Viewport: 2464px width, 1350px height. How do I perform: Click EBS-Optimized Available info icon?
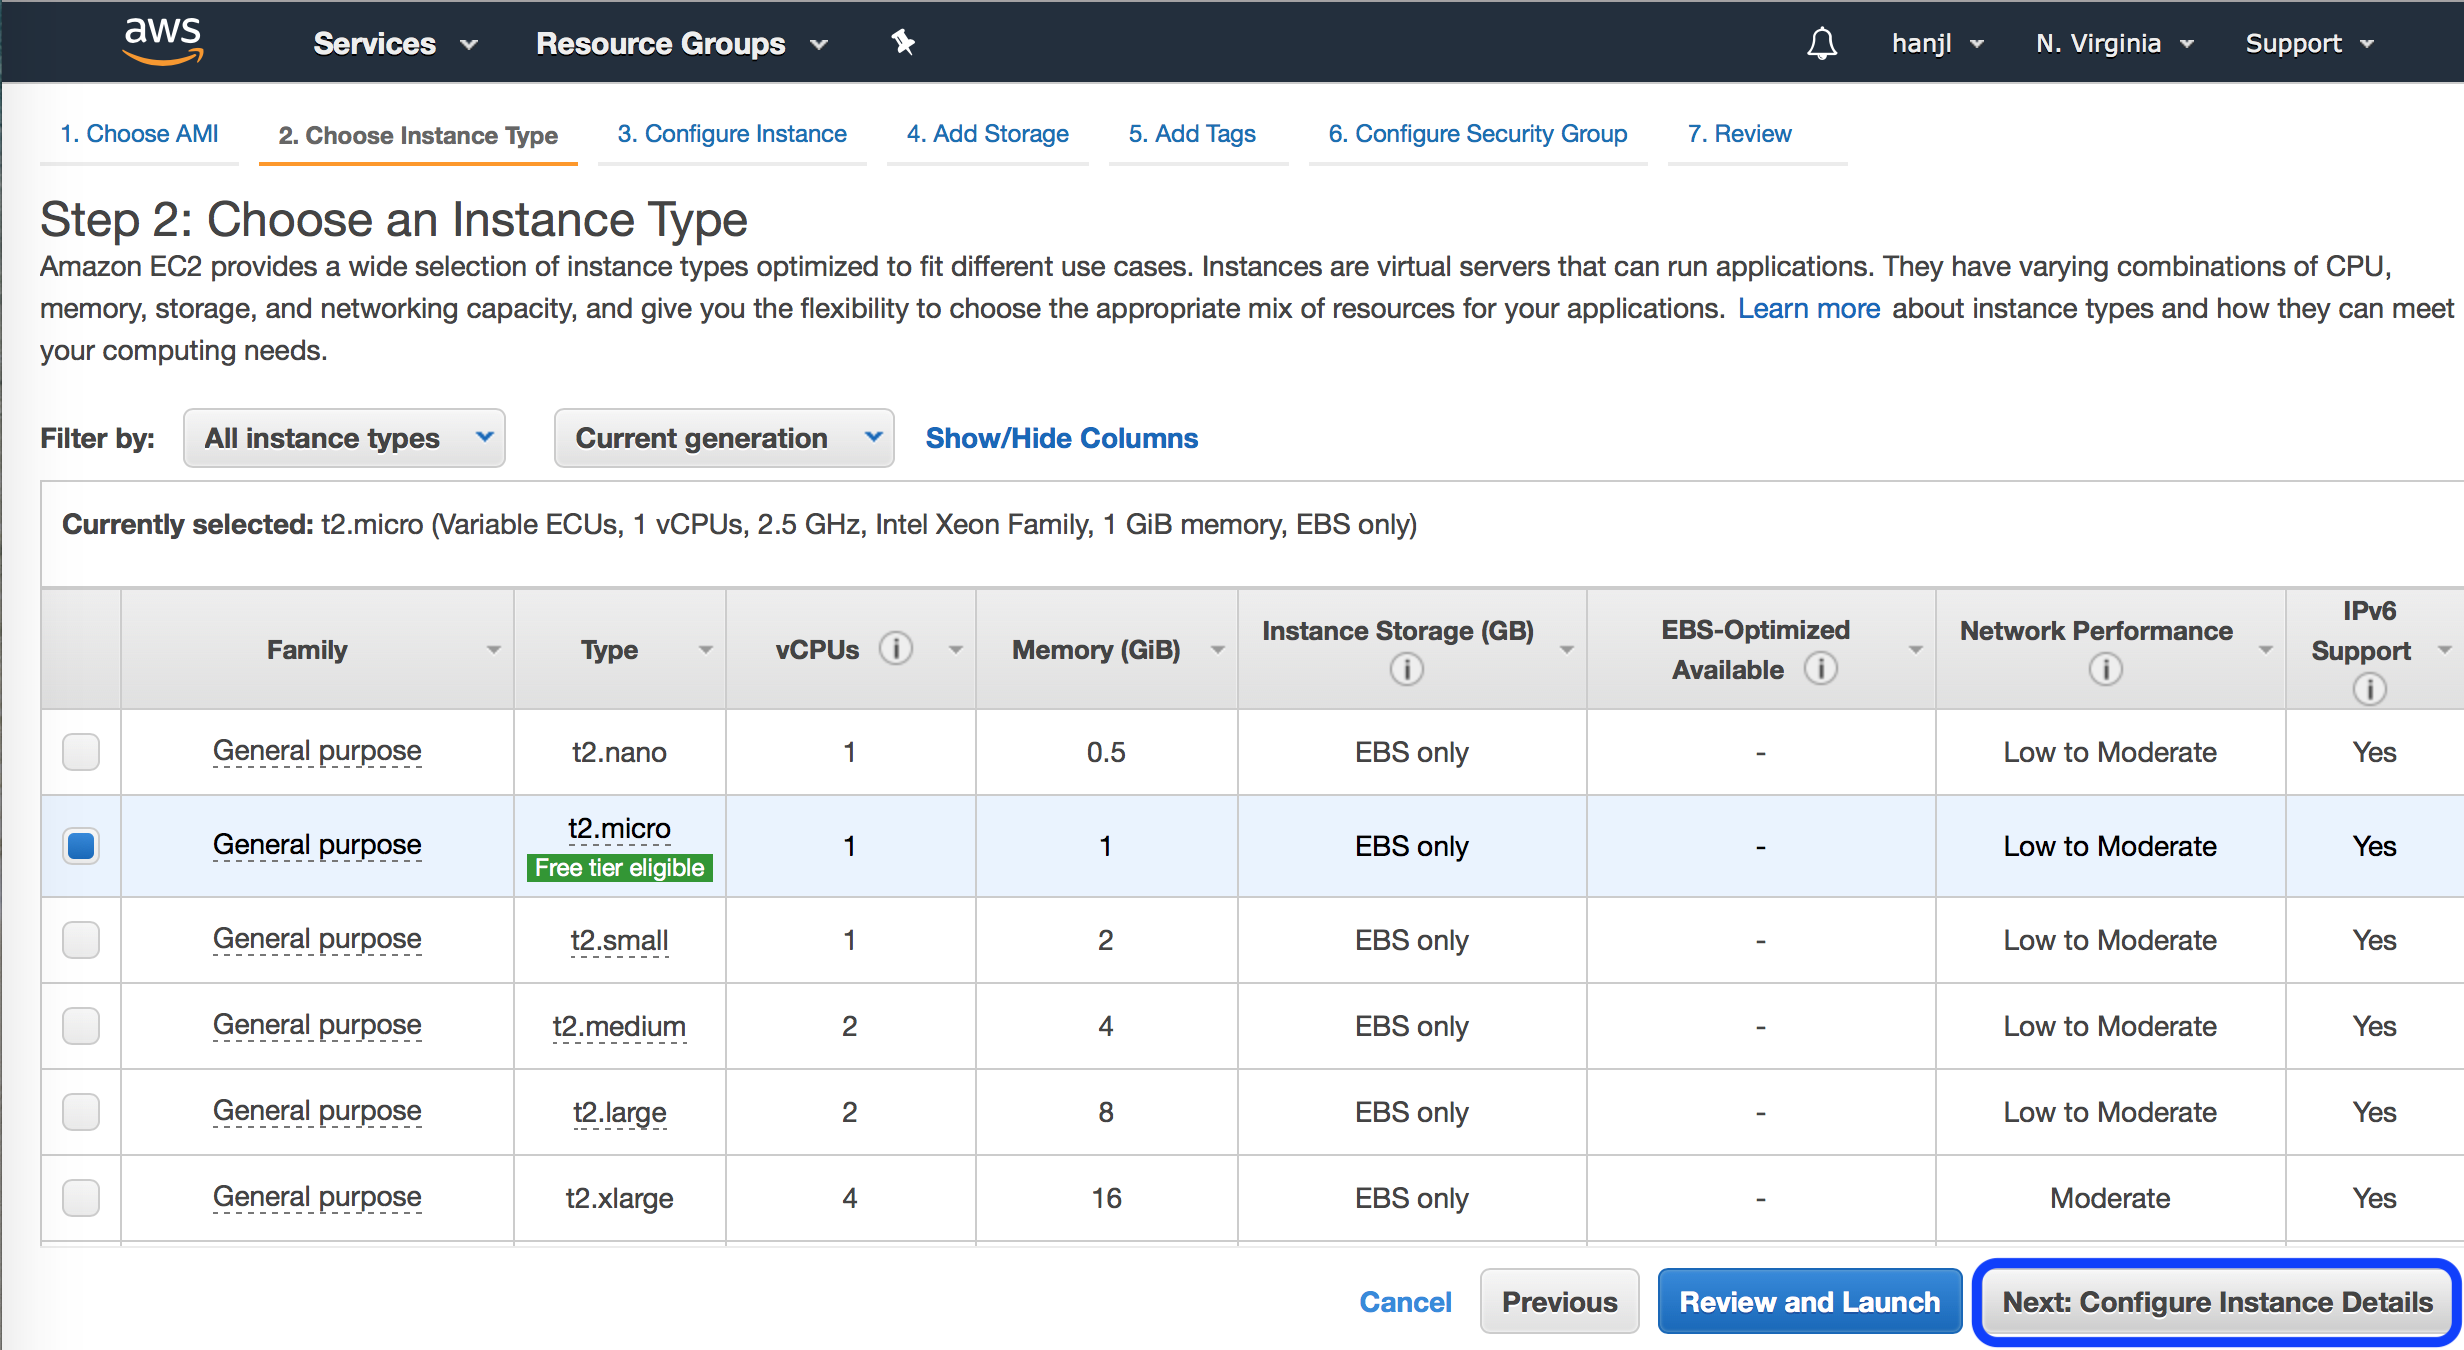tap(1820, 669)
